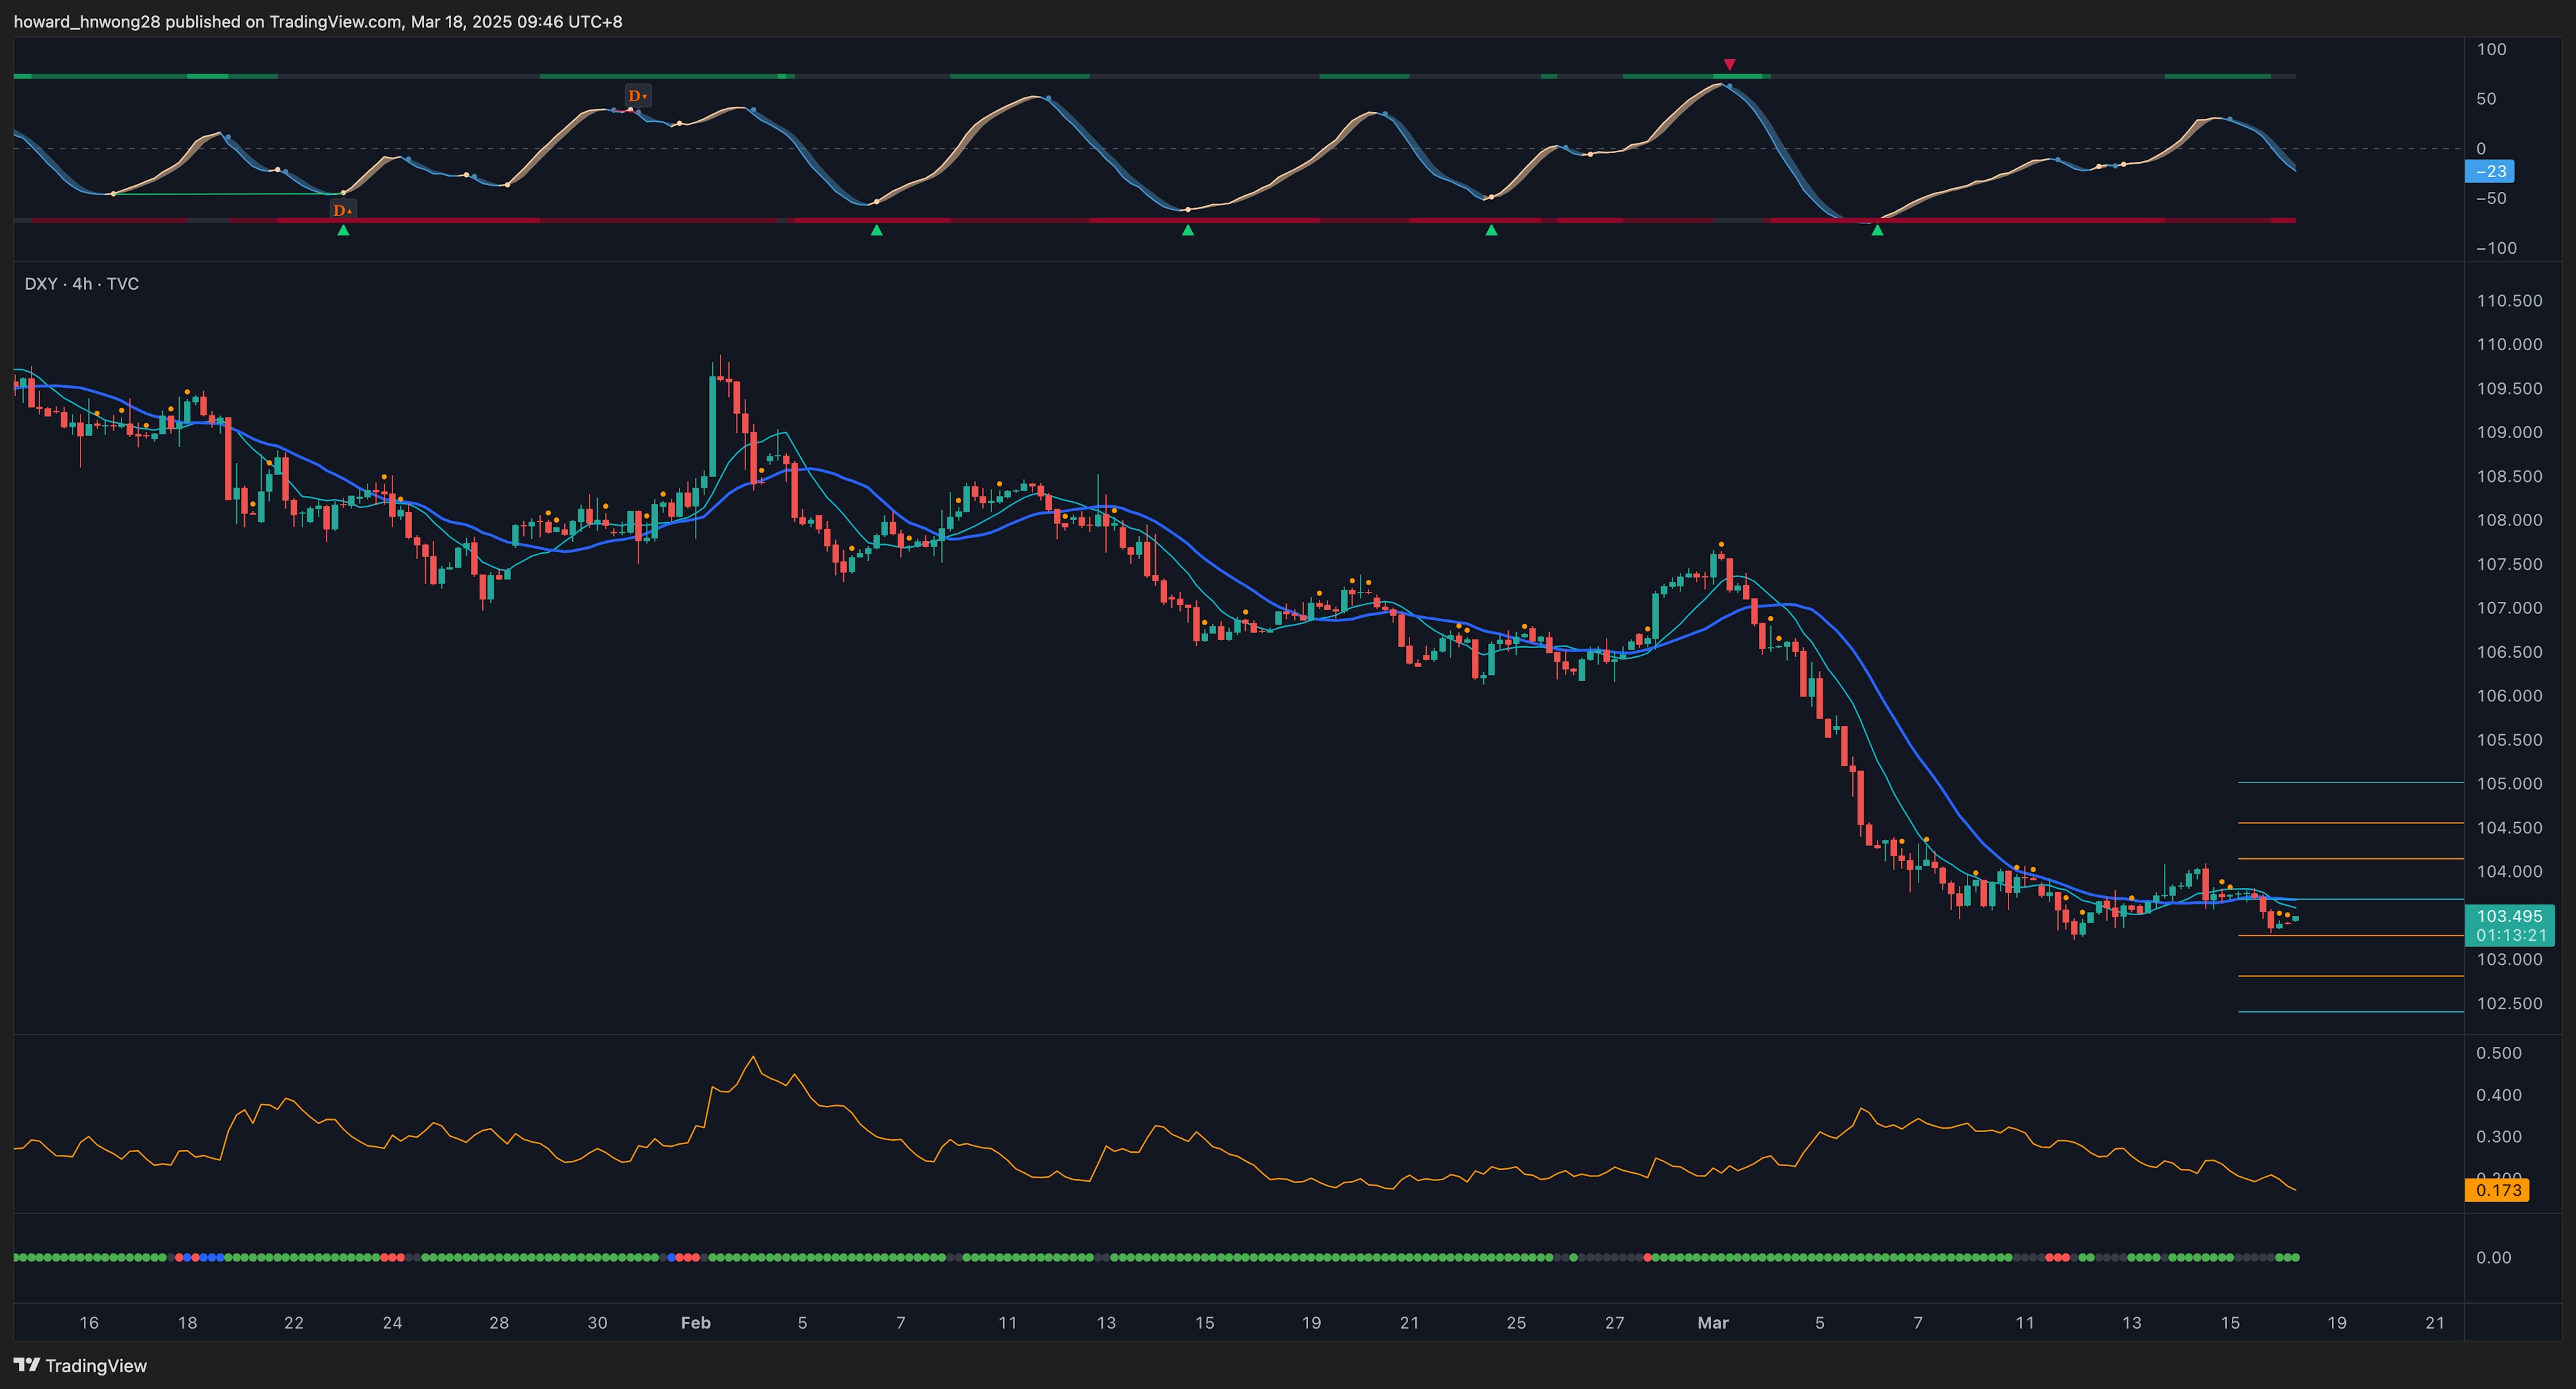This screenshot has width=2576, height=1389.
Task: Click the Feb month label on time axis
Action: point(696,1322)
